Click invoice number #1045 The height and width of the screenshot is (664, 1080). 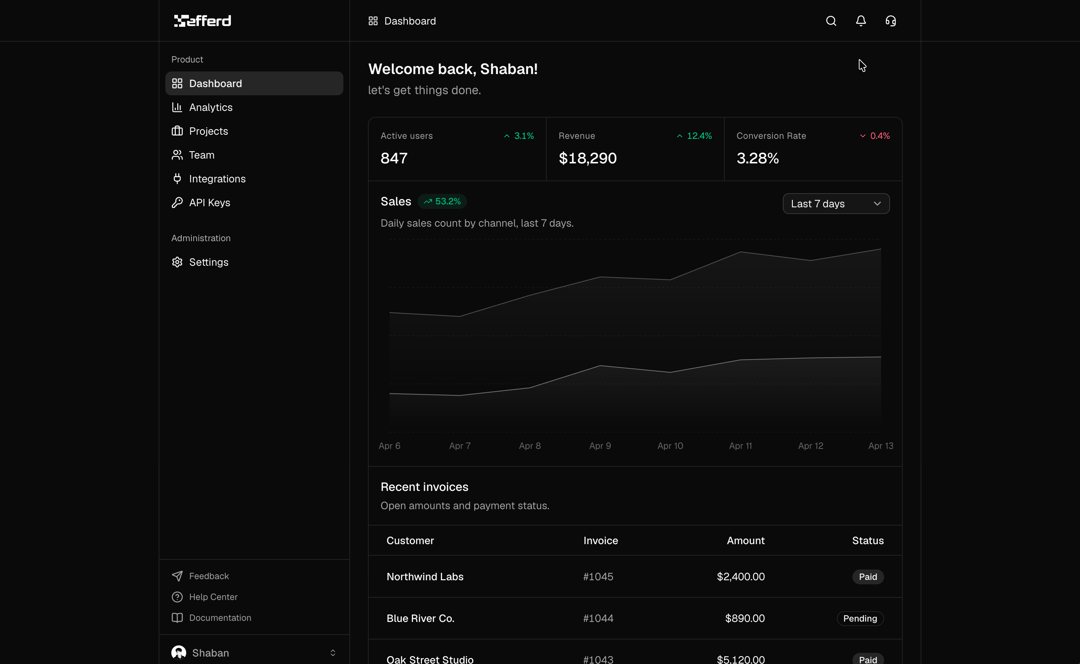click(x=598, y=577)
